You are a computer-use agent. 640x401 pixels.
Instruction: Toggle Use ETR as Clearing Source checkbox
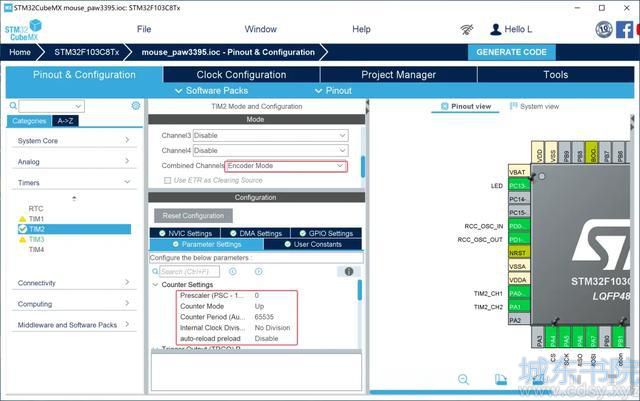pyautogui.click(x=167, y=180)
